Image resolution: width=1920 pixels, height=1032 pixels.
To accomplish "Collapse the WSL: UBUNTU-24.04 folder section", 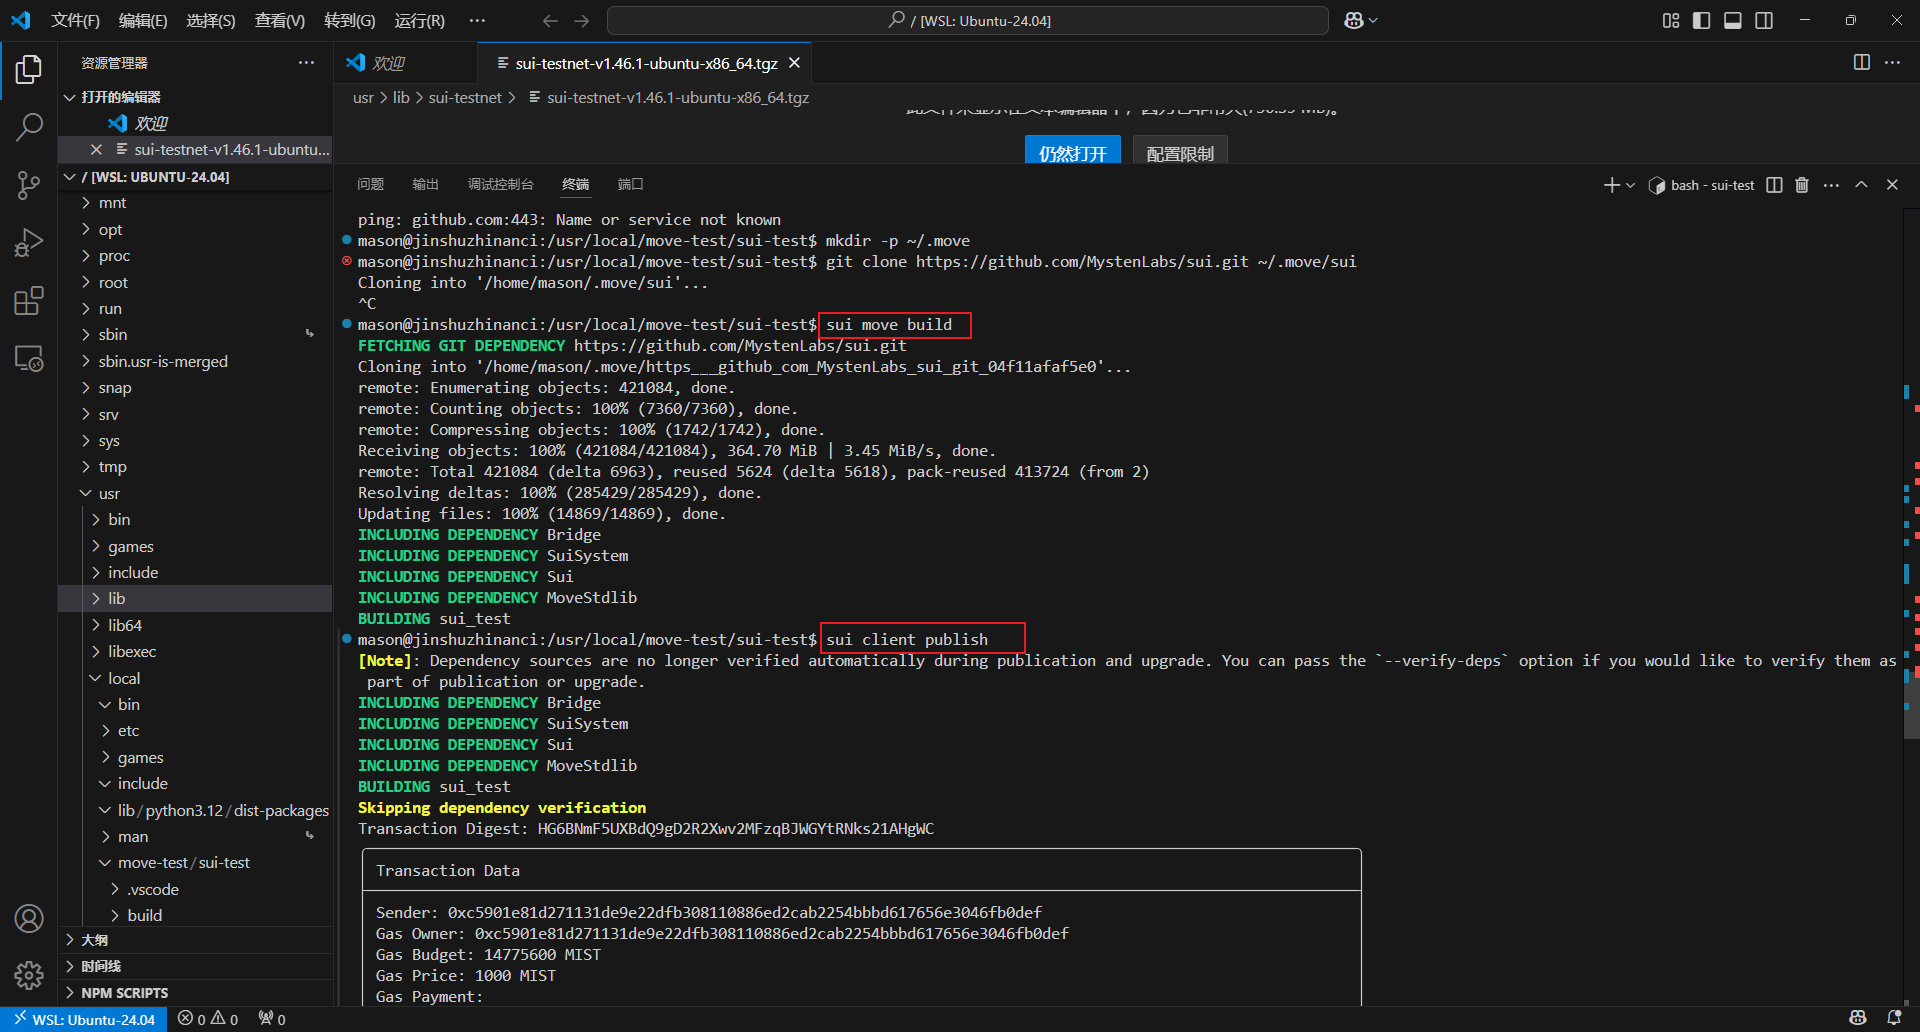I will tap(196, 177).
